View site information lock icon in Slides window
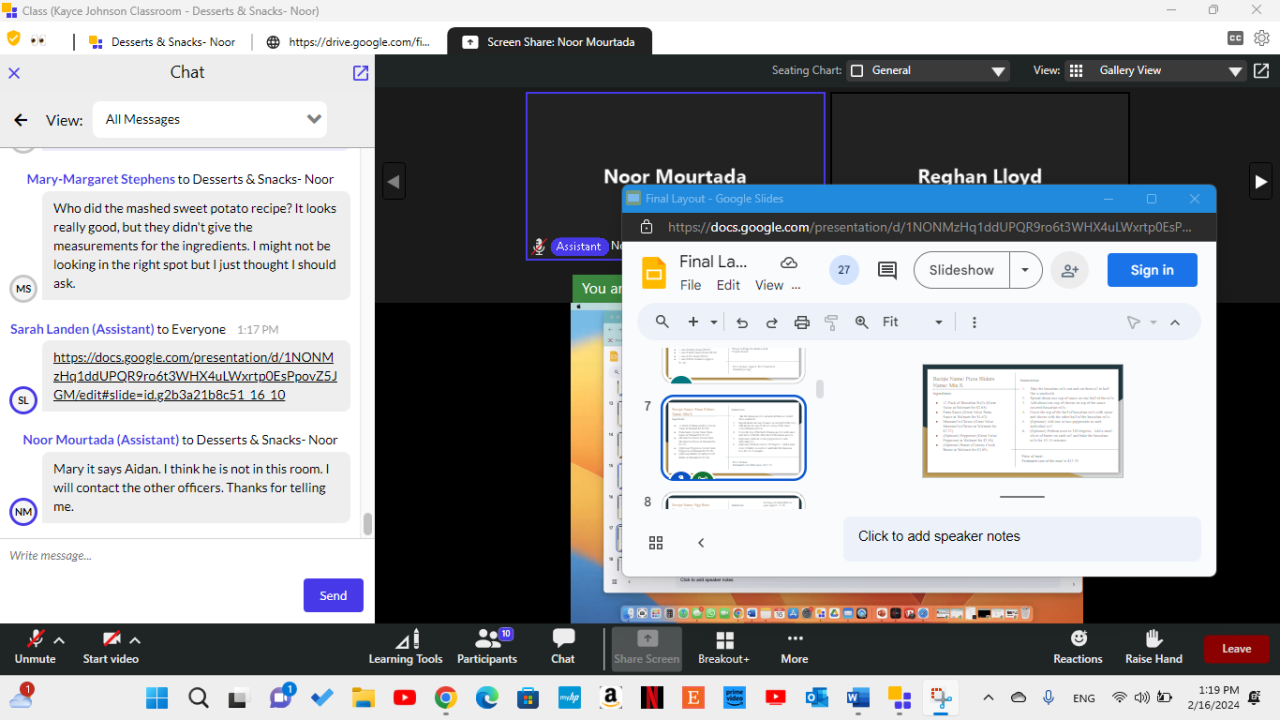1280x720 pixels. pos(646,227)
